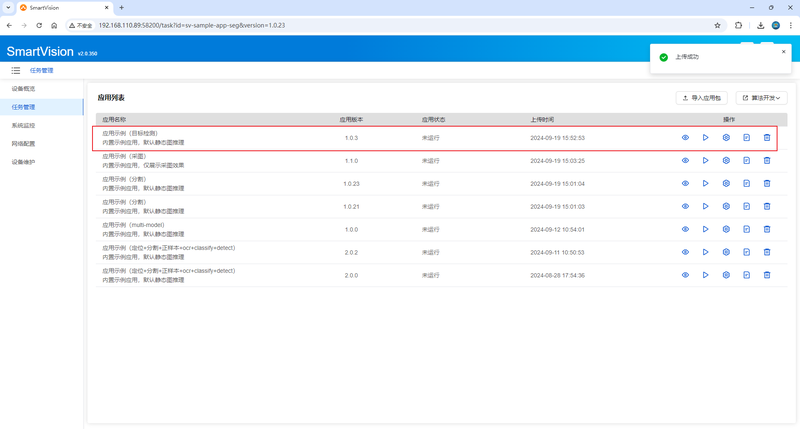
Task: Open document icon for multi-model app row
Action: (746, 230)
